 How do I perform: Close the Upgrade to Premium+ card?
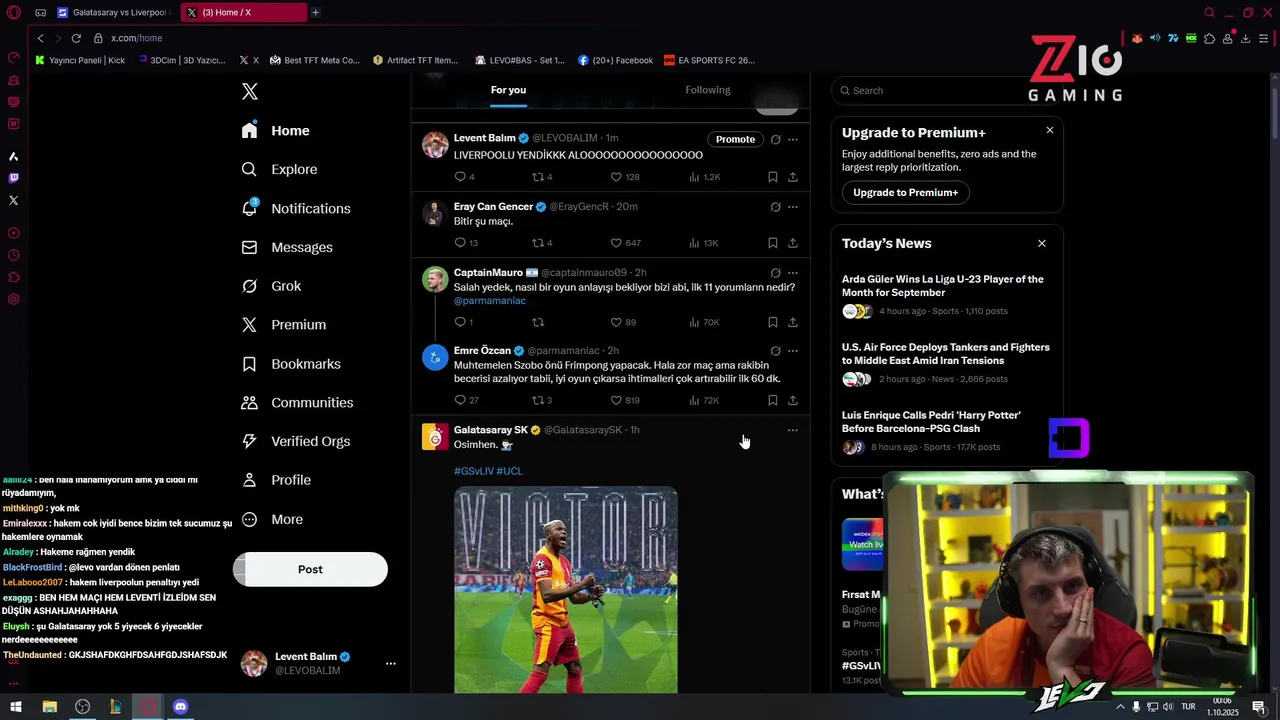pyautogui.click(x=1049, y=130)
